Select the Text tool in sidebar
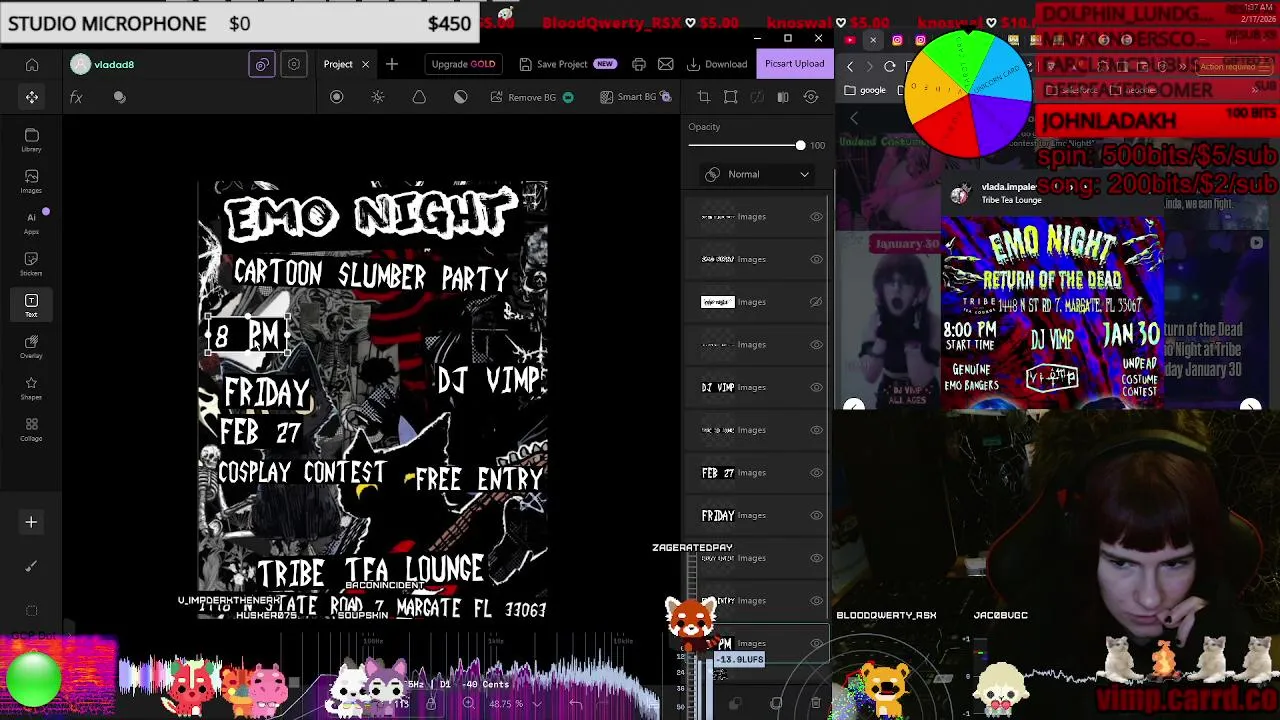Viewport: 1280px width, 720px height. [32, 305]
